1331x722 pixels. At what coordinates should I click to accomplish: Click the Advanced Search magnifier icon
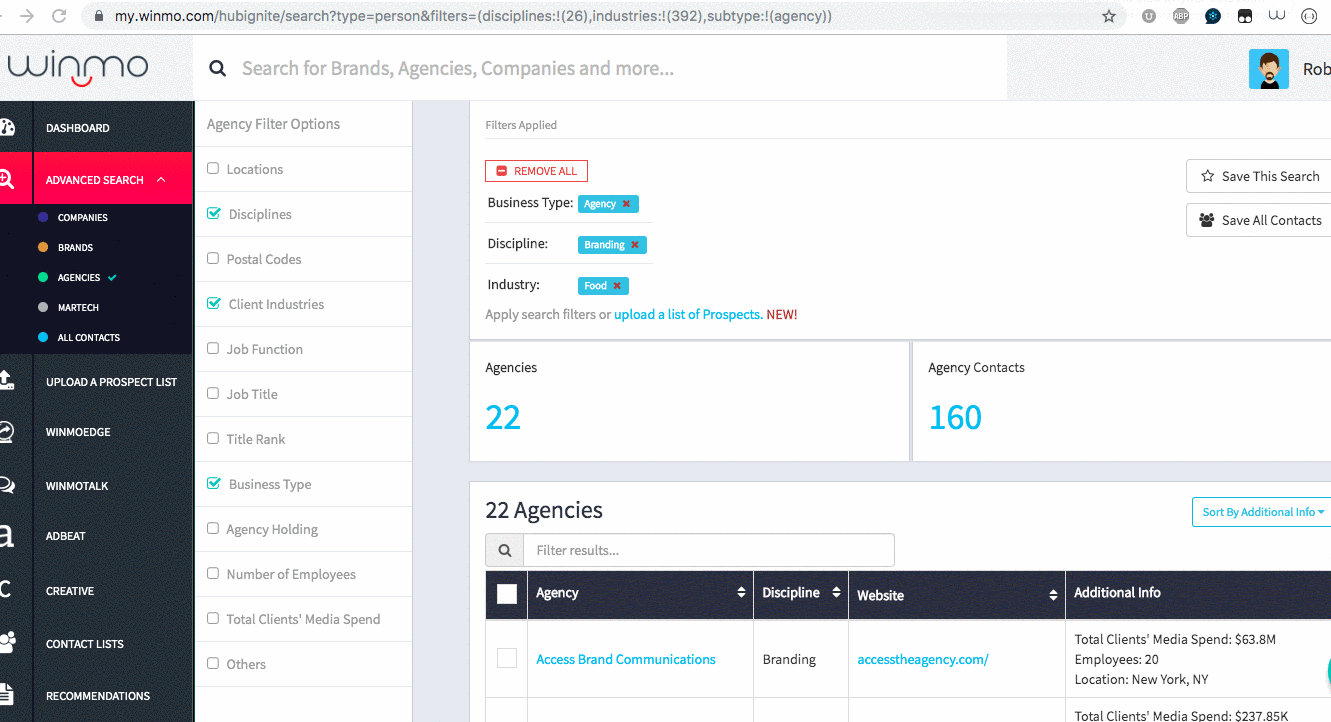(x=6, y=179)
